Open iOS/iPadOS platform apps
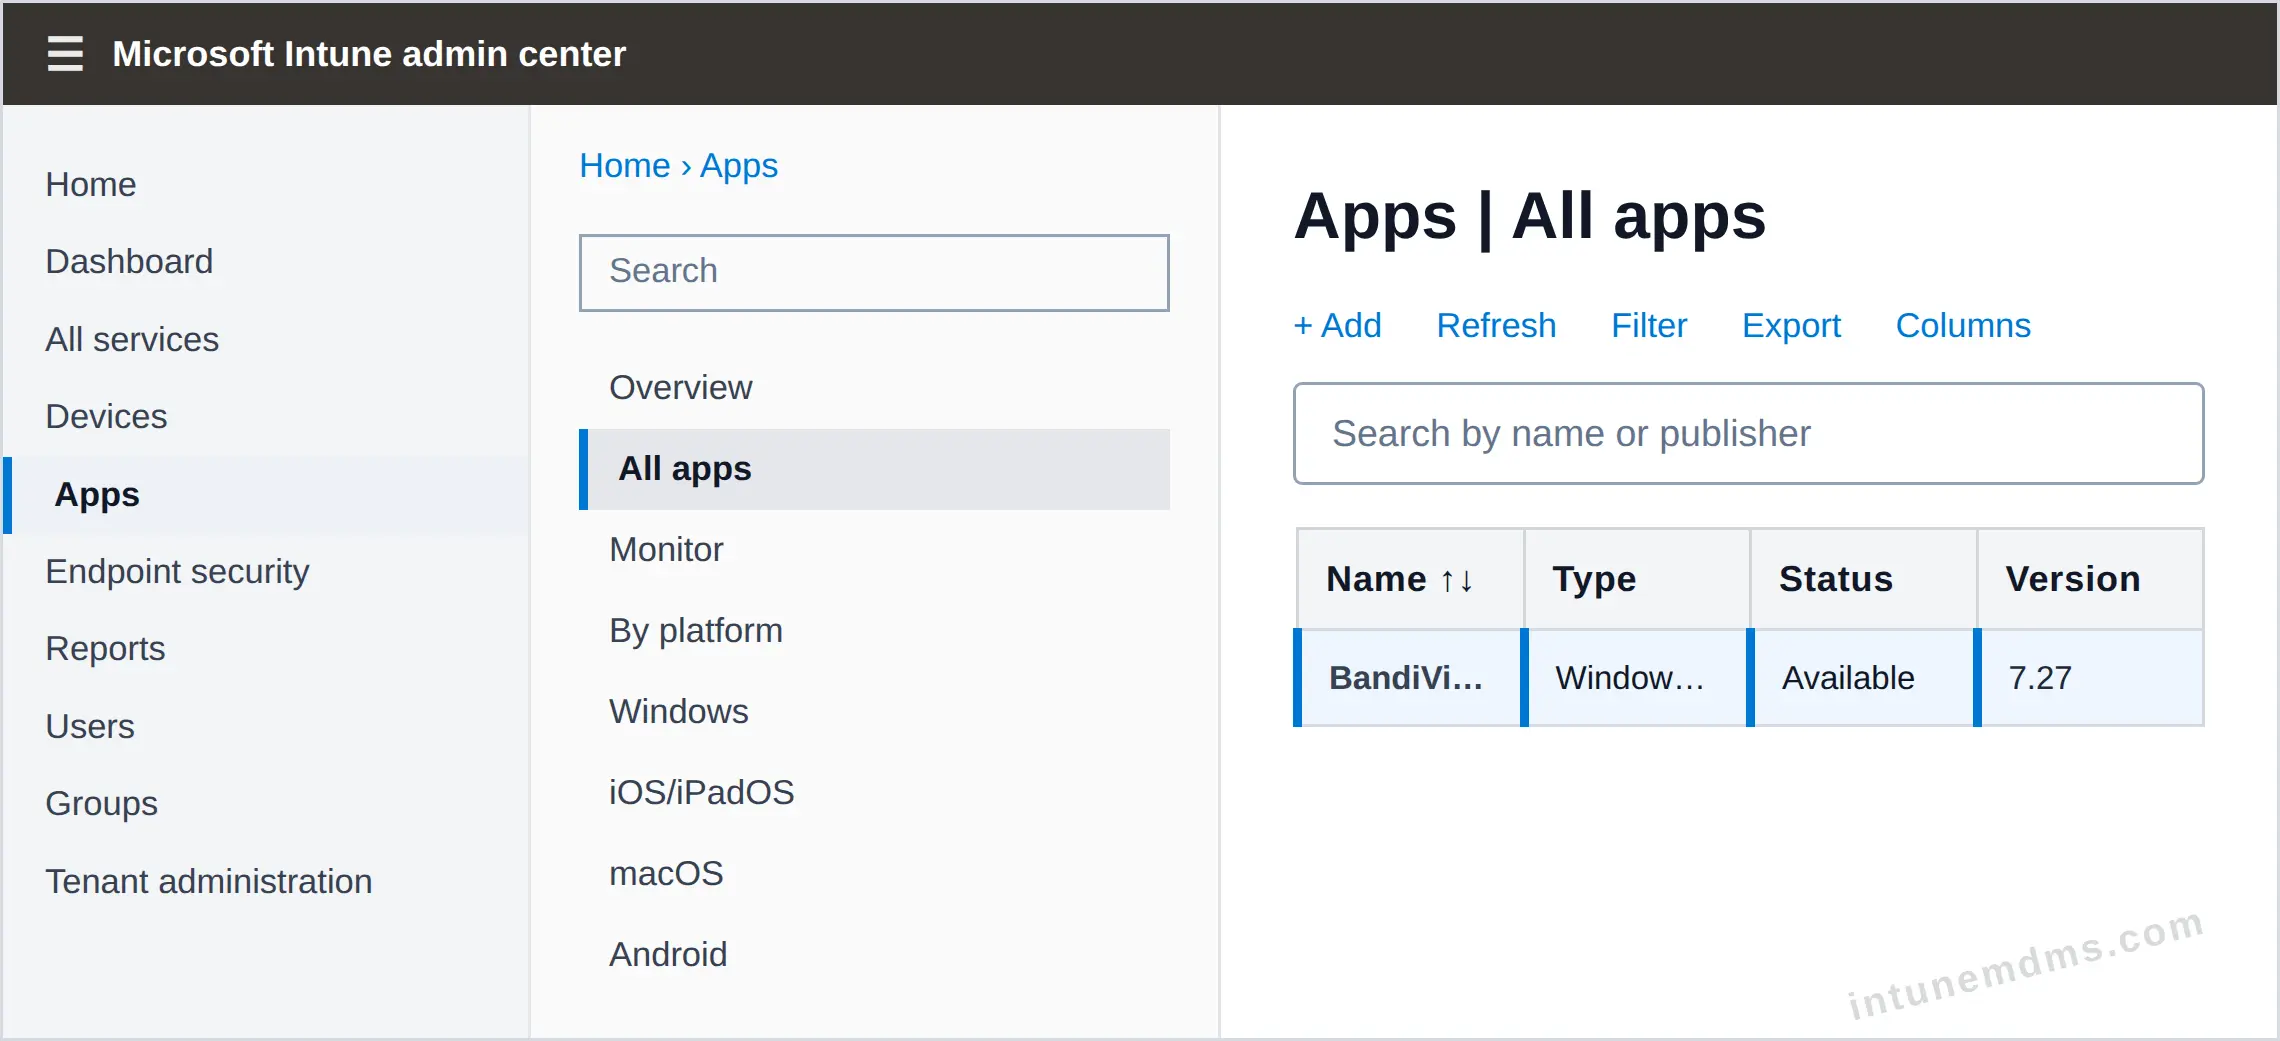This screenshot has height=1041, width=2280. pos(701,792)
